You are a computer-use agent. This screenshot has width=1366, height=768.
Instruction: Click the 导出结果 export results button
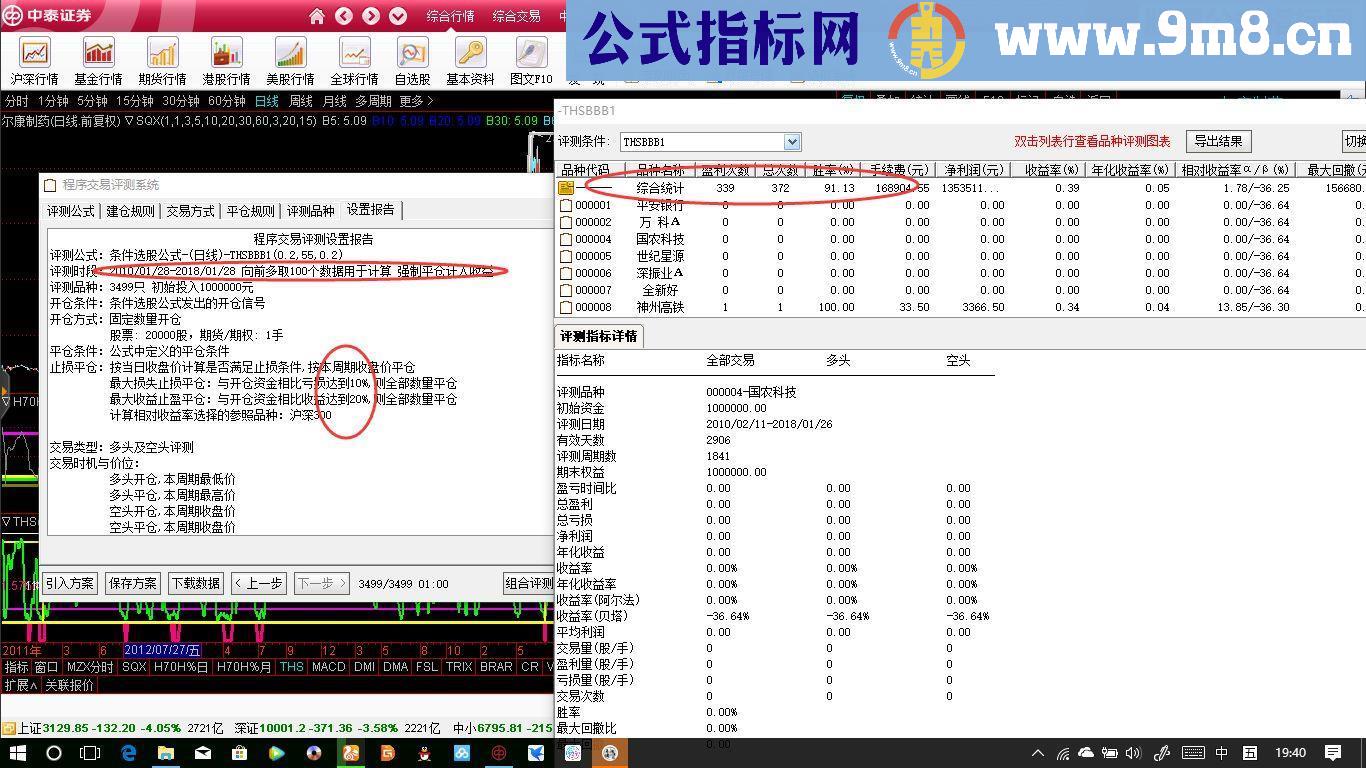click(1218, 141)
